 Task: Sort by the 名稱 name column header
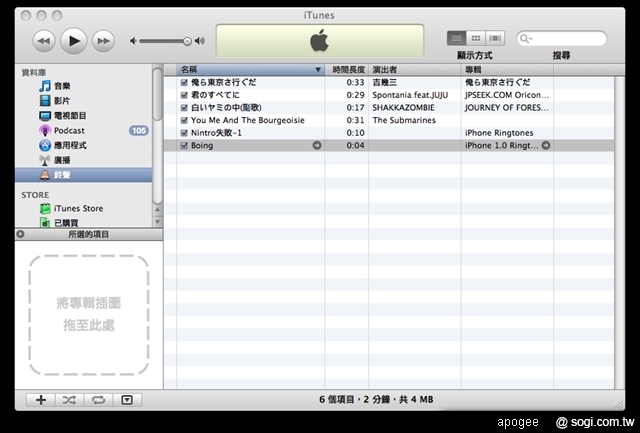click(x=250, y=70)
